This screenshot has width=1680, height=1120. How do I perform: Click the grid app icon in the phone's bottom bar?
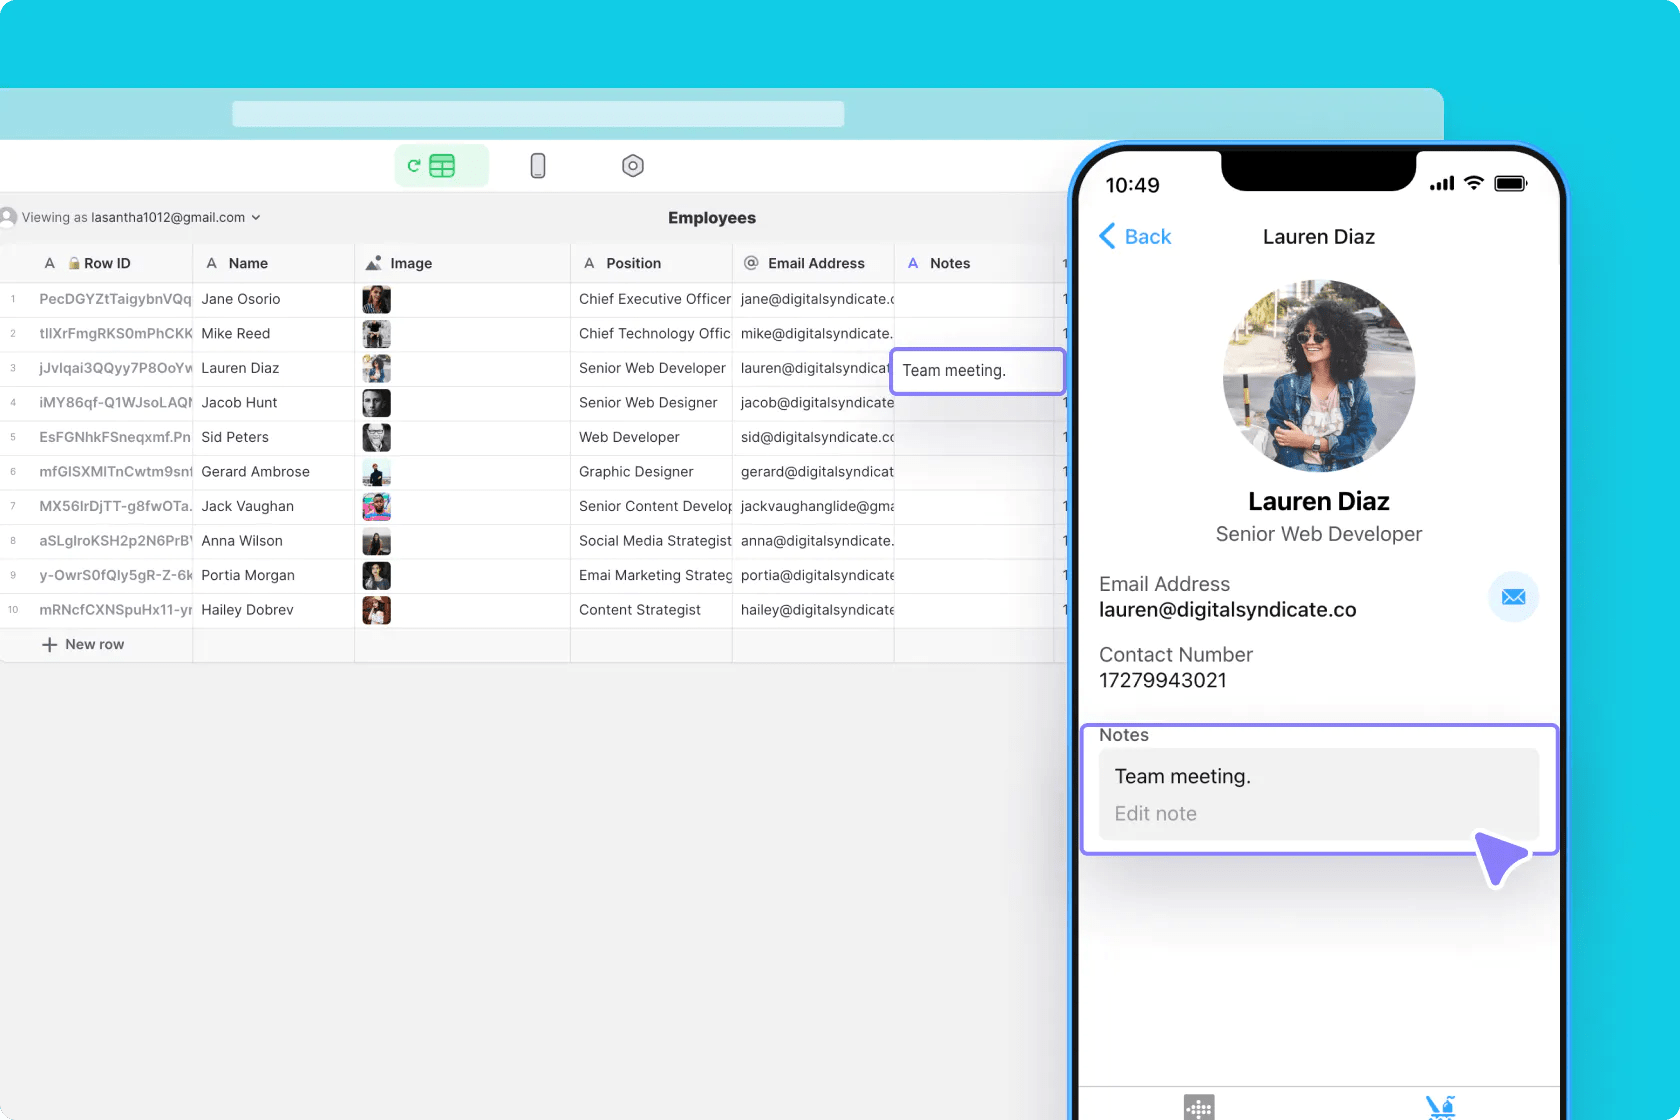[x=1197, y=1107]
